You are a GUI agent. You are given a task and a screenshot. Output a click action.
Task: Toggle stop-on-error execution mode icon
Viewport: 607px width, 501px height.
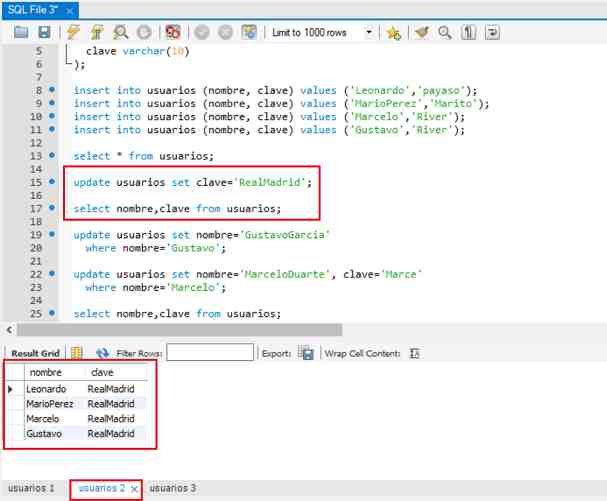172,32
